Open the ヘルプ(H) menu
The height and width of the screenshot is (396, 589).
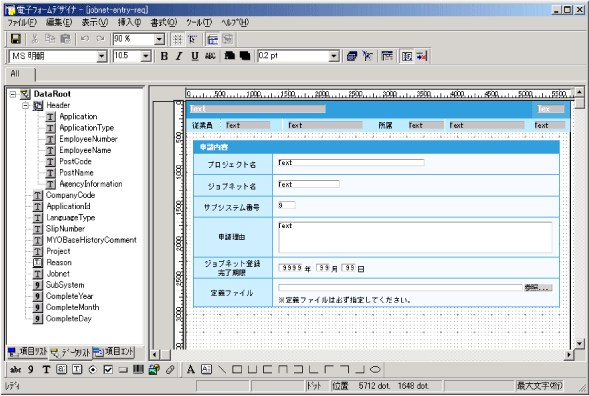pos(235,23)
